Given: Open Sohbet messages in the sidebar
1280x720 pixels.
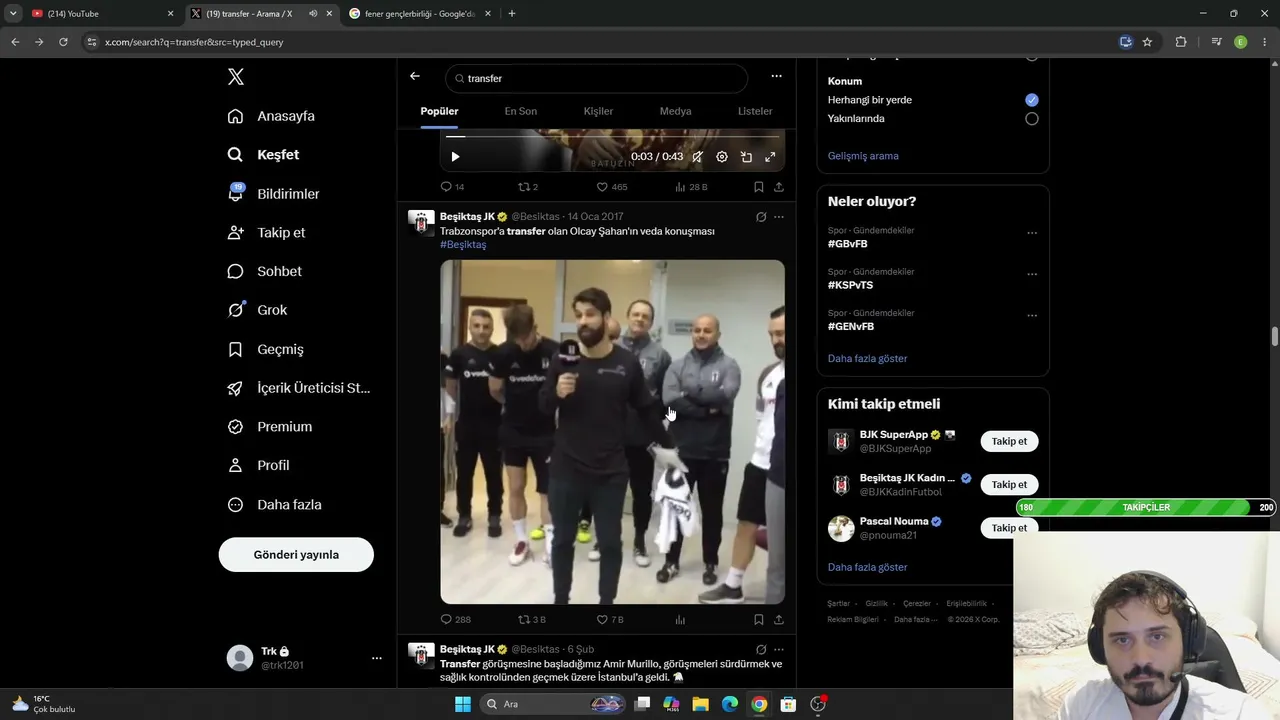Looking at the screenshot, I should click(264, 271).
